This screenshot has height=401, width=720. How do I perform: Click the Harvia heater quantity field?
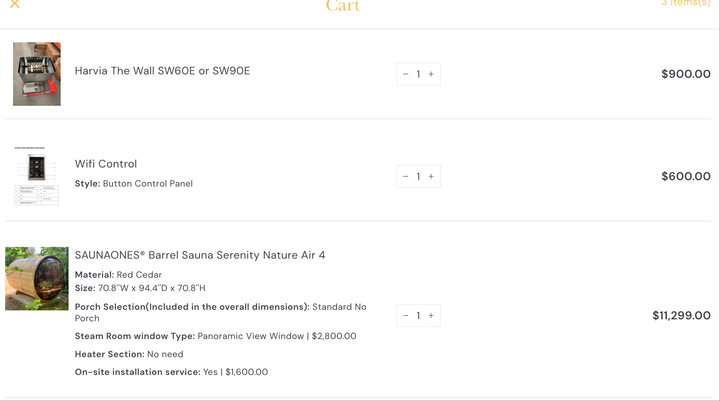coord(418,74)
